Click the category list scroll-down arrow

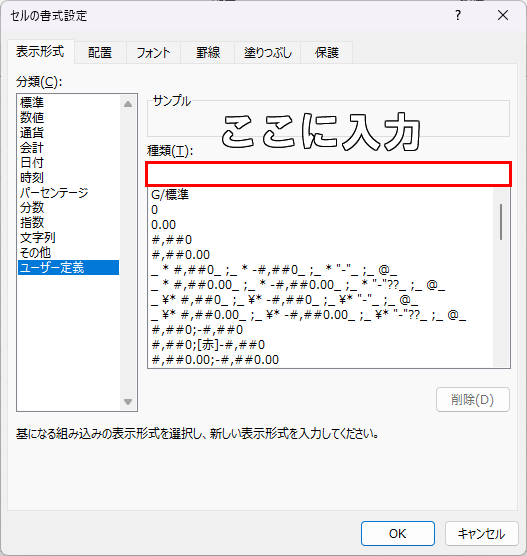128,402
